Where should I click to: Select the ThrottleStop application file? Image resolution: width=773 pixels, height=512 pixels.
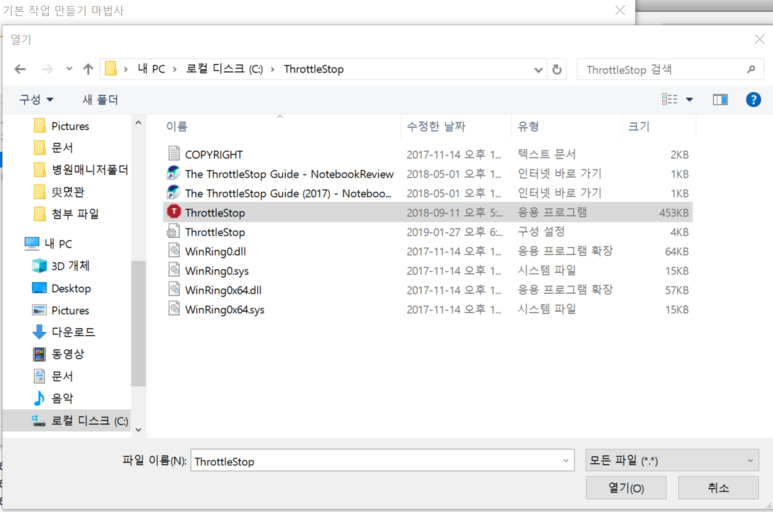tap(428, 212)
